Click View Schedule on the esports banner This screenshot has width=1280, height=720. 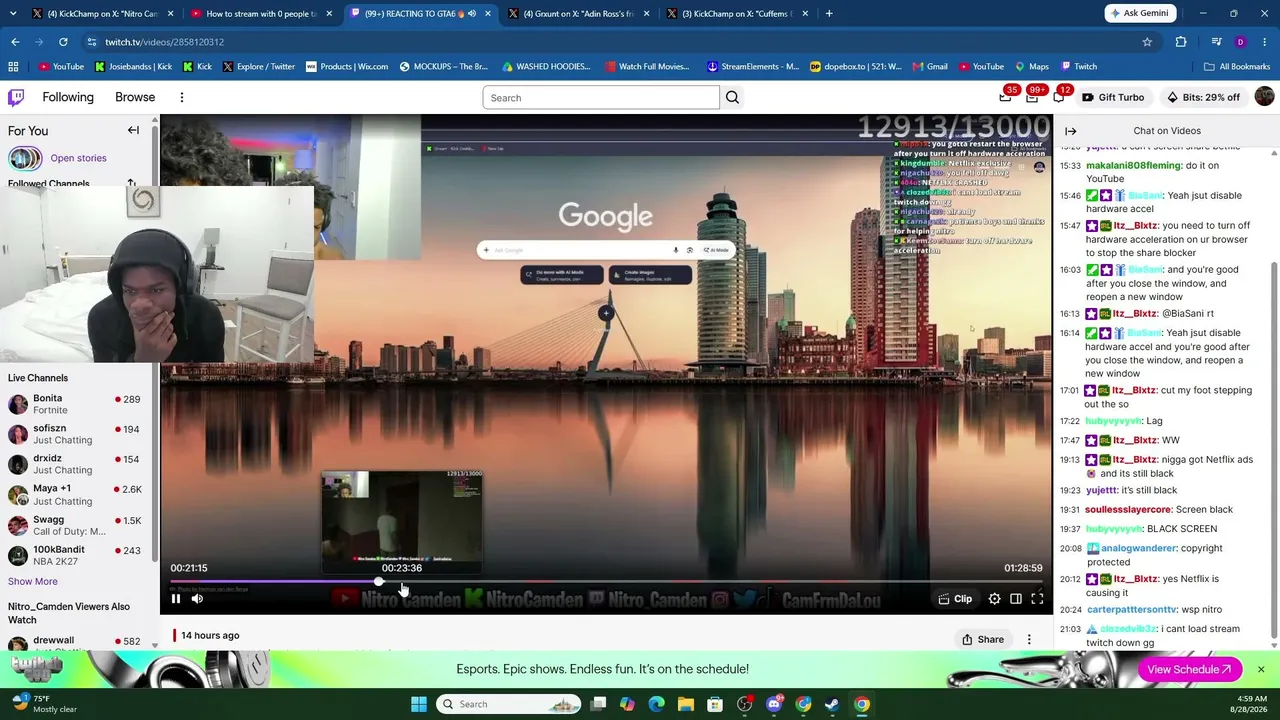1189,669
